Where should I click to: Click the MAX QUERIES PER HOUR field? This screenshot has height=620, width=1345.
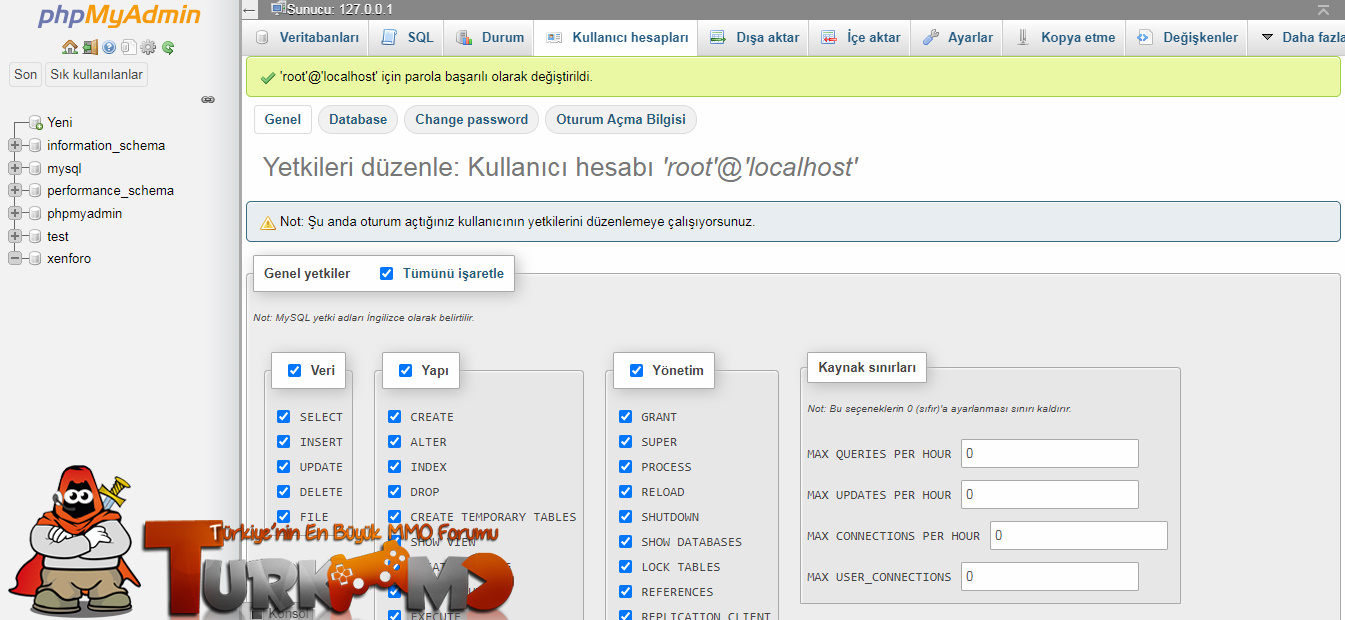1050,453
